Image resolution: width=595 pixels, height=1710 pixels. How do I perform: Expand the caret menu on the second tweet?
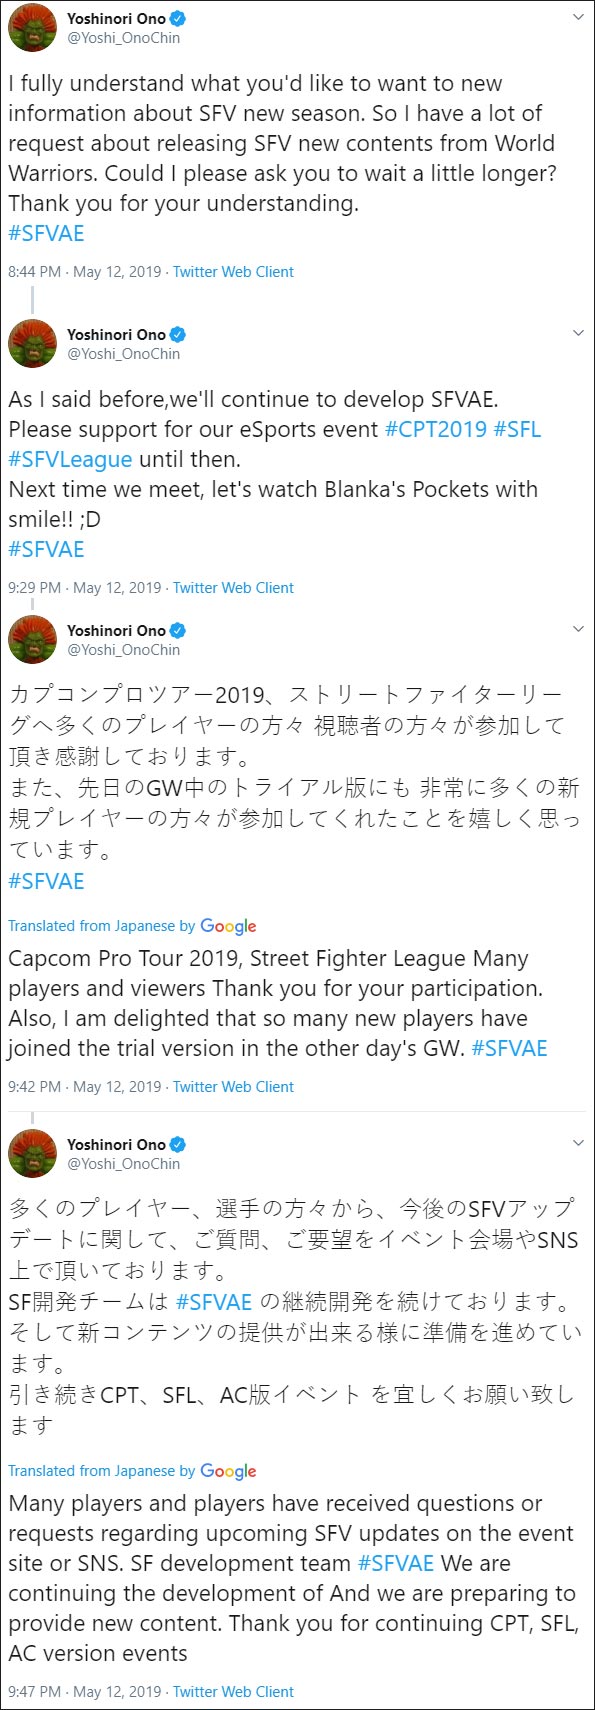click(578, 330)
